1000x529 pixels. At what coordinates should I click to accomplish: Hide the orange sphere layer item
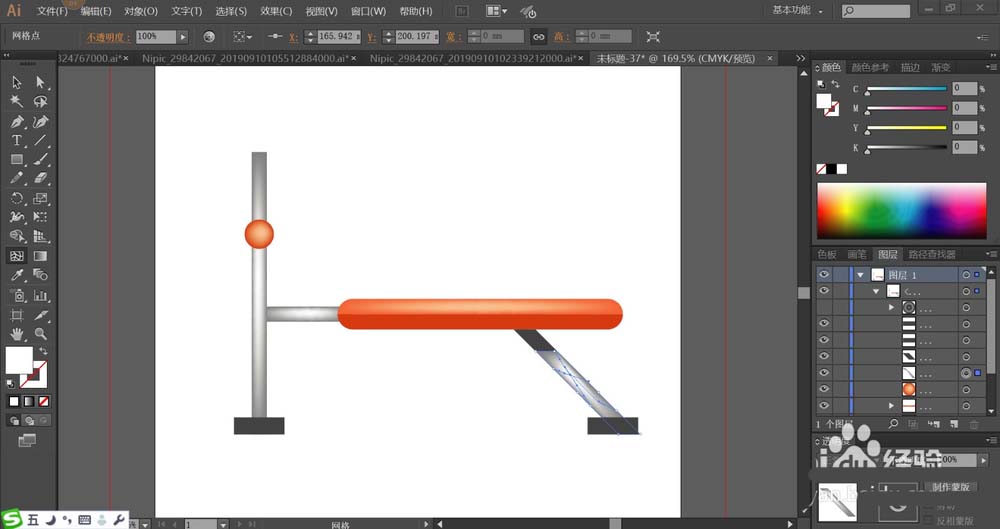click(824, 389)
